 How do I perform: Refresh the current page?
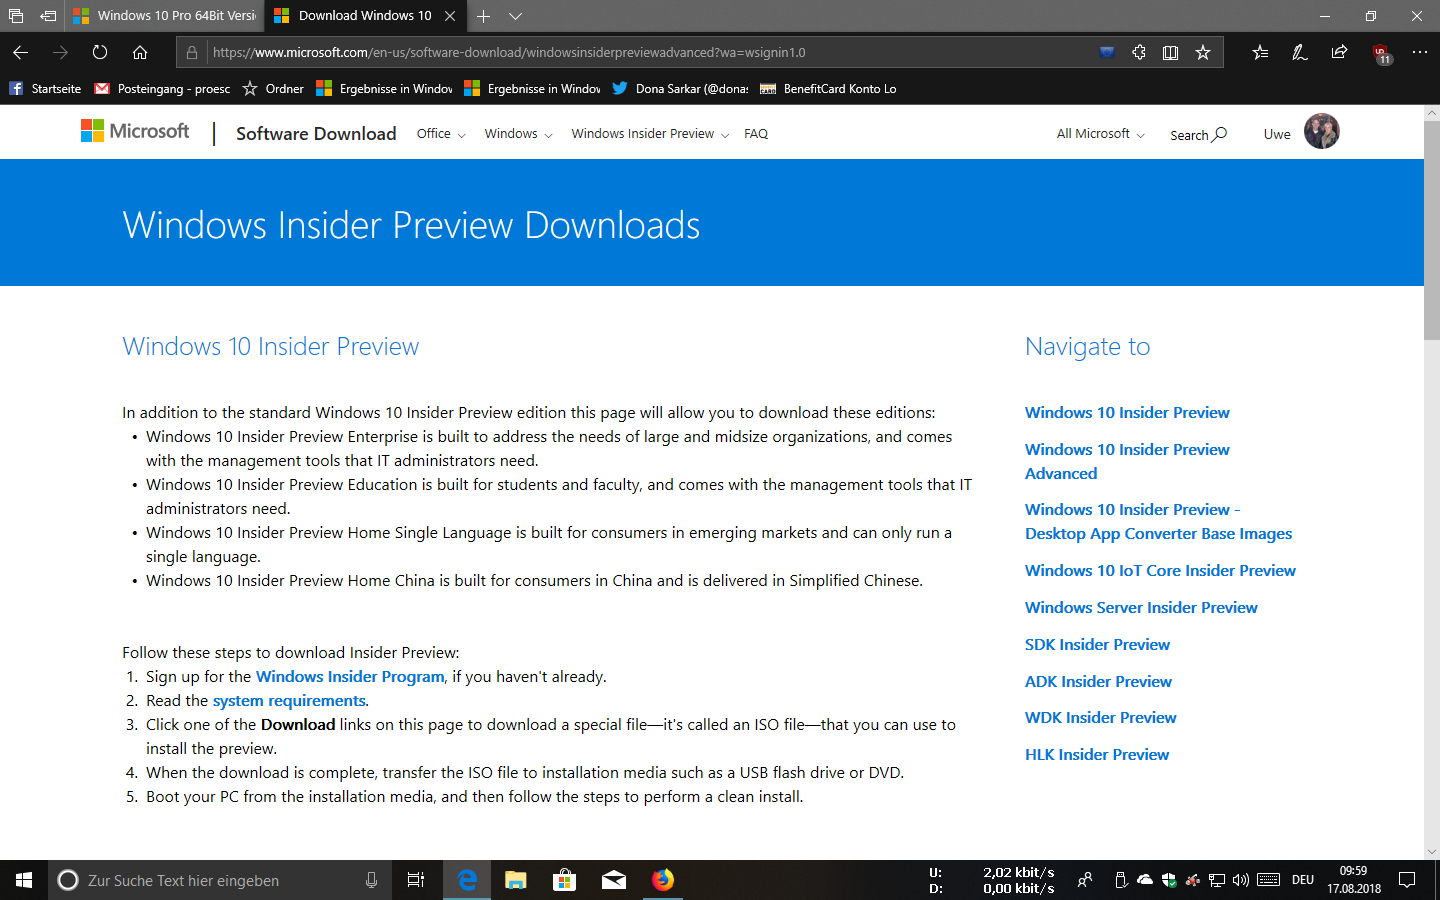click(100, 52)
